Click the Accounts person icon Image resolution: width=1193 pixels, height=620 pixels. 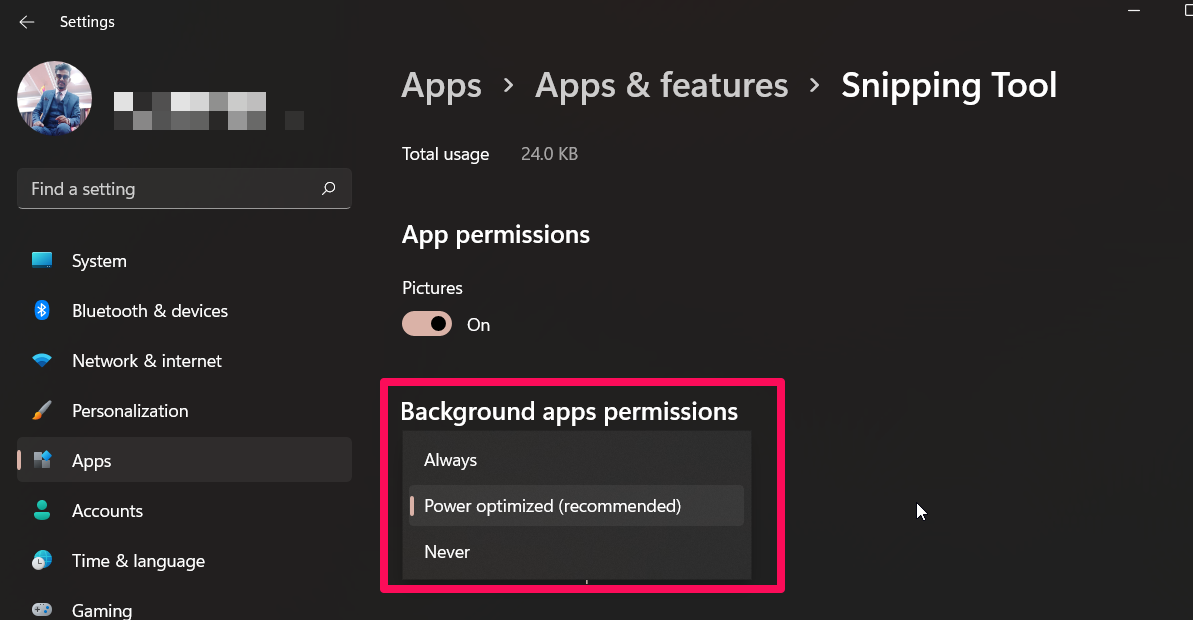point(42,511)
